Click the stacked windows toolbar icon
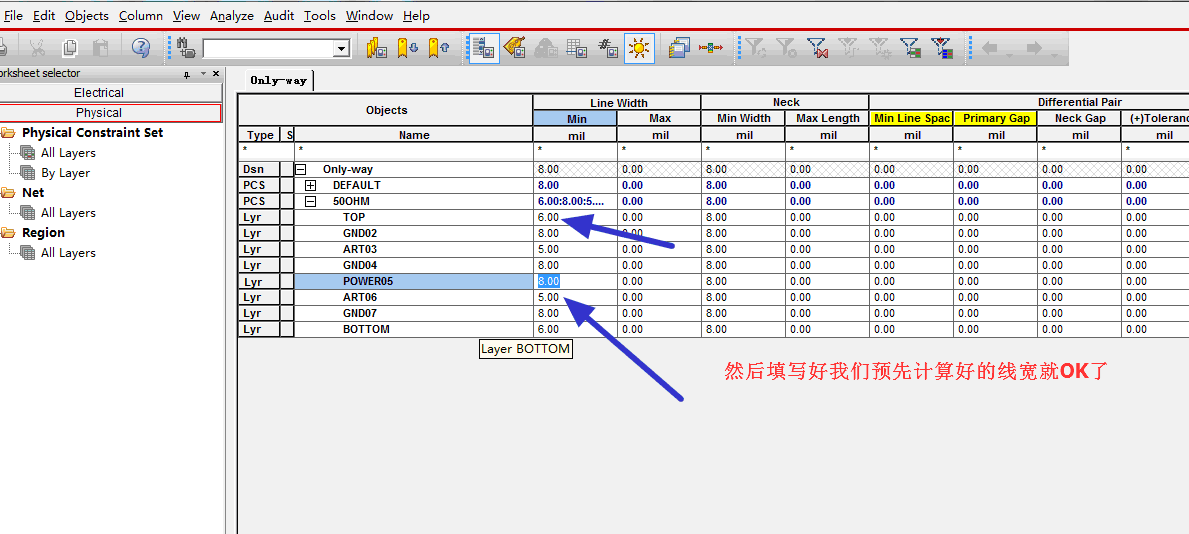The width and height of the screenshot is (1189, 534). 679,48
